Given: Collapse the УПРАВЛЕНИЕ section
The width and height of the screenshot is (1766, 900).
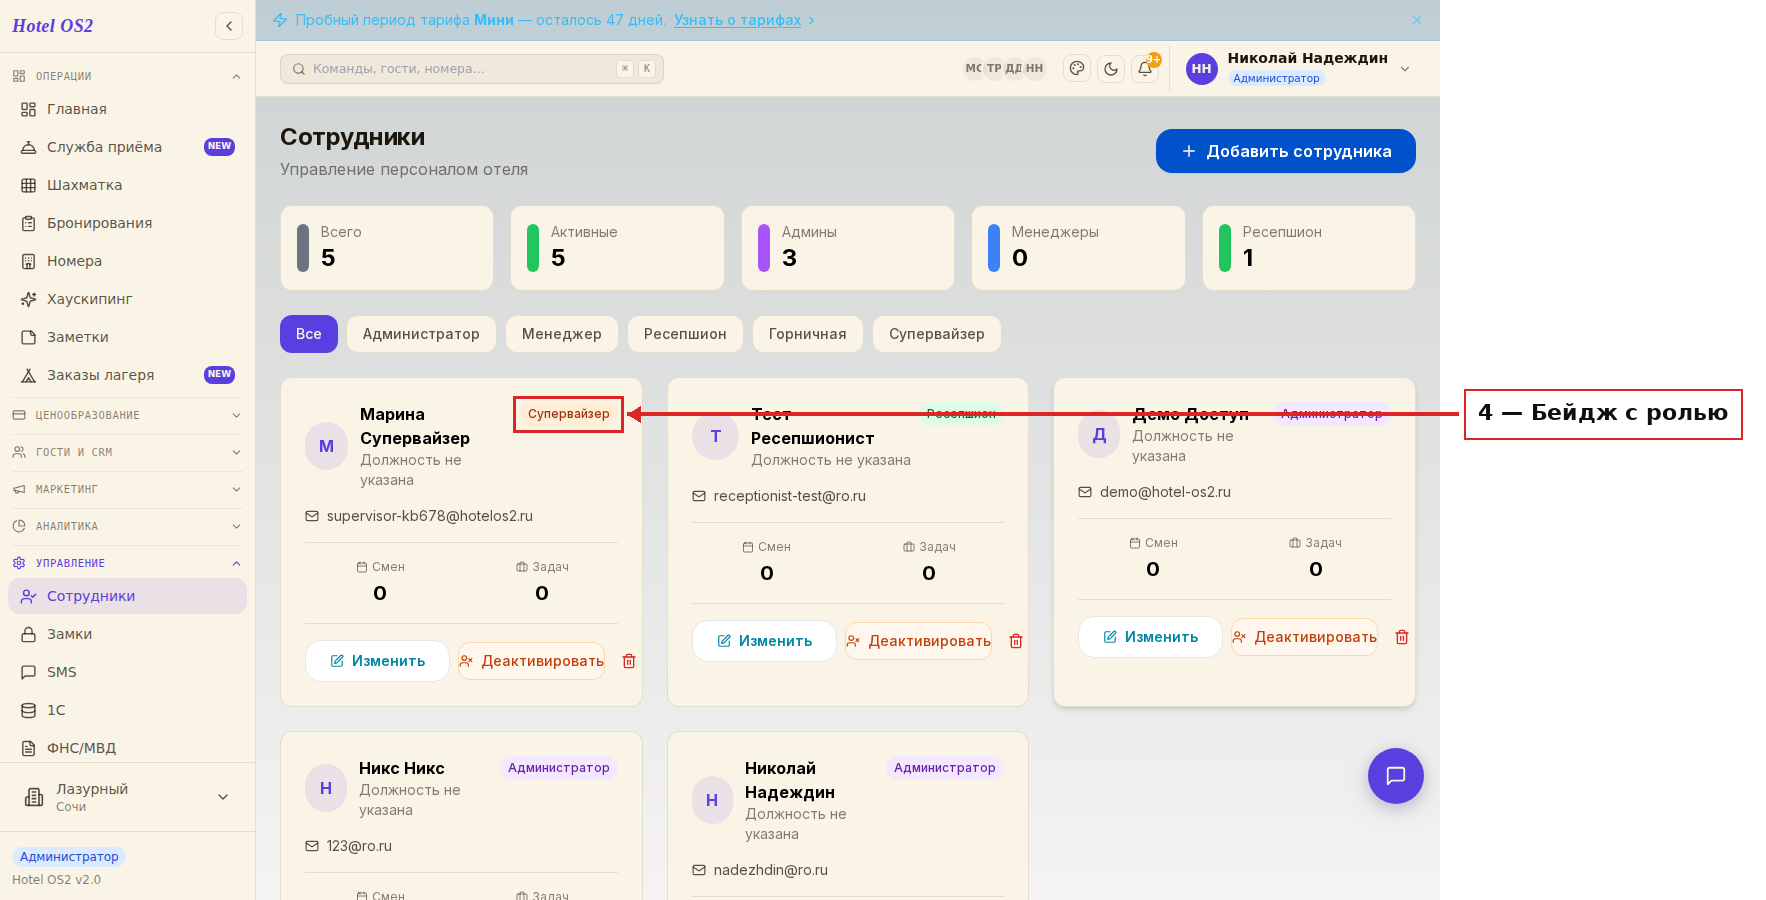Looking at the screenshot, I should (x=127, y=563).
